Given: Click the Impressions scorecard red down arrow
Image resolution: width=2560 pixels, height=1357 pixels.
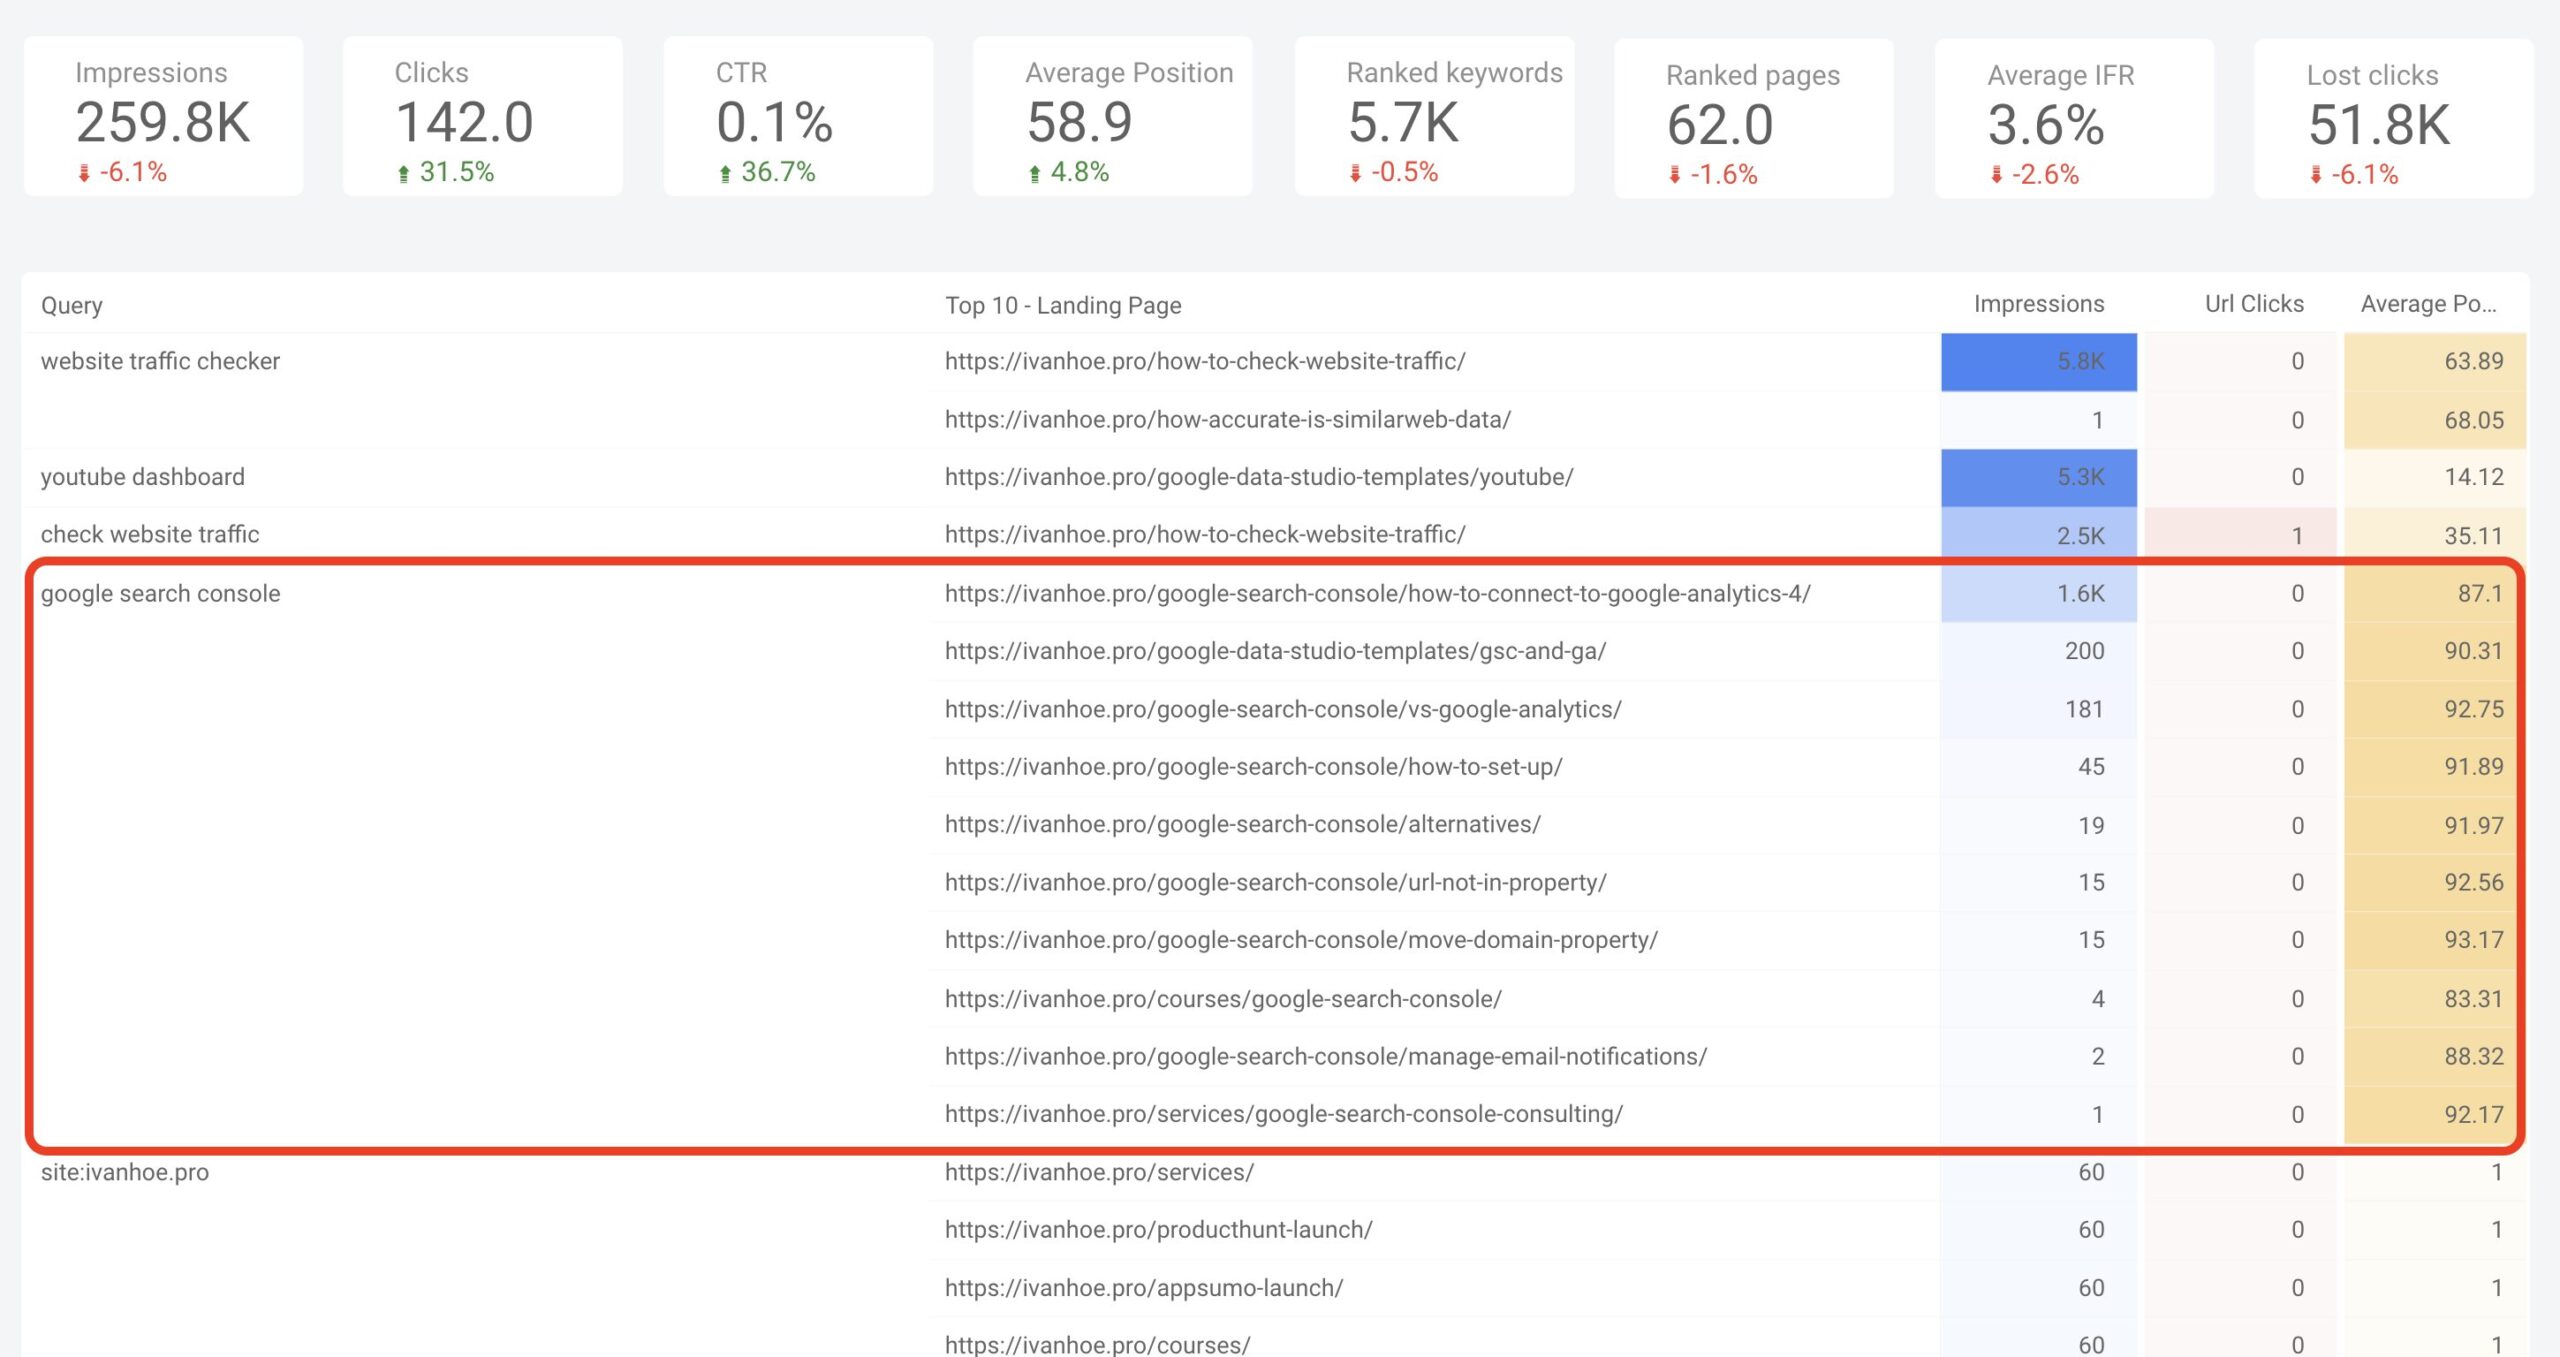Looking at the screenshot, I should pyautogui.click(x=84, y=173).
